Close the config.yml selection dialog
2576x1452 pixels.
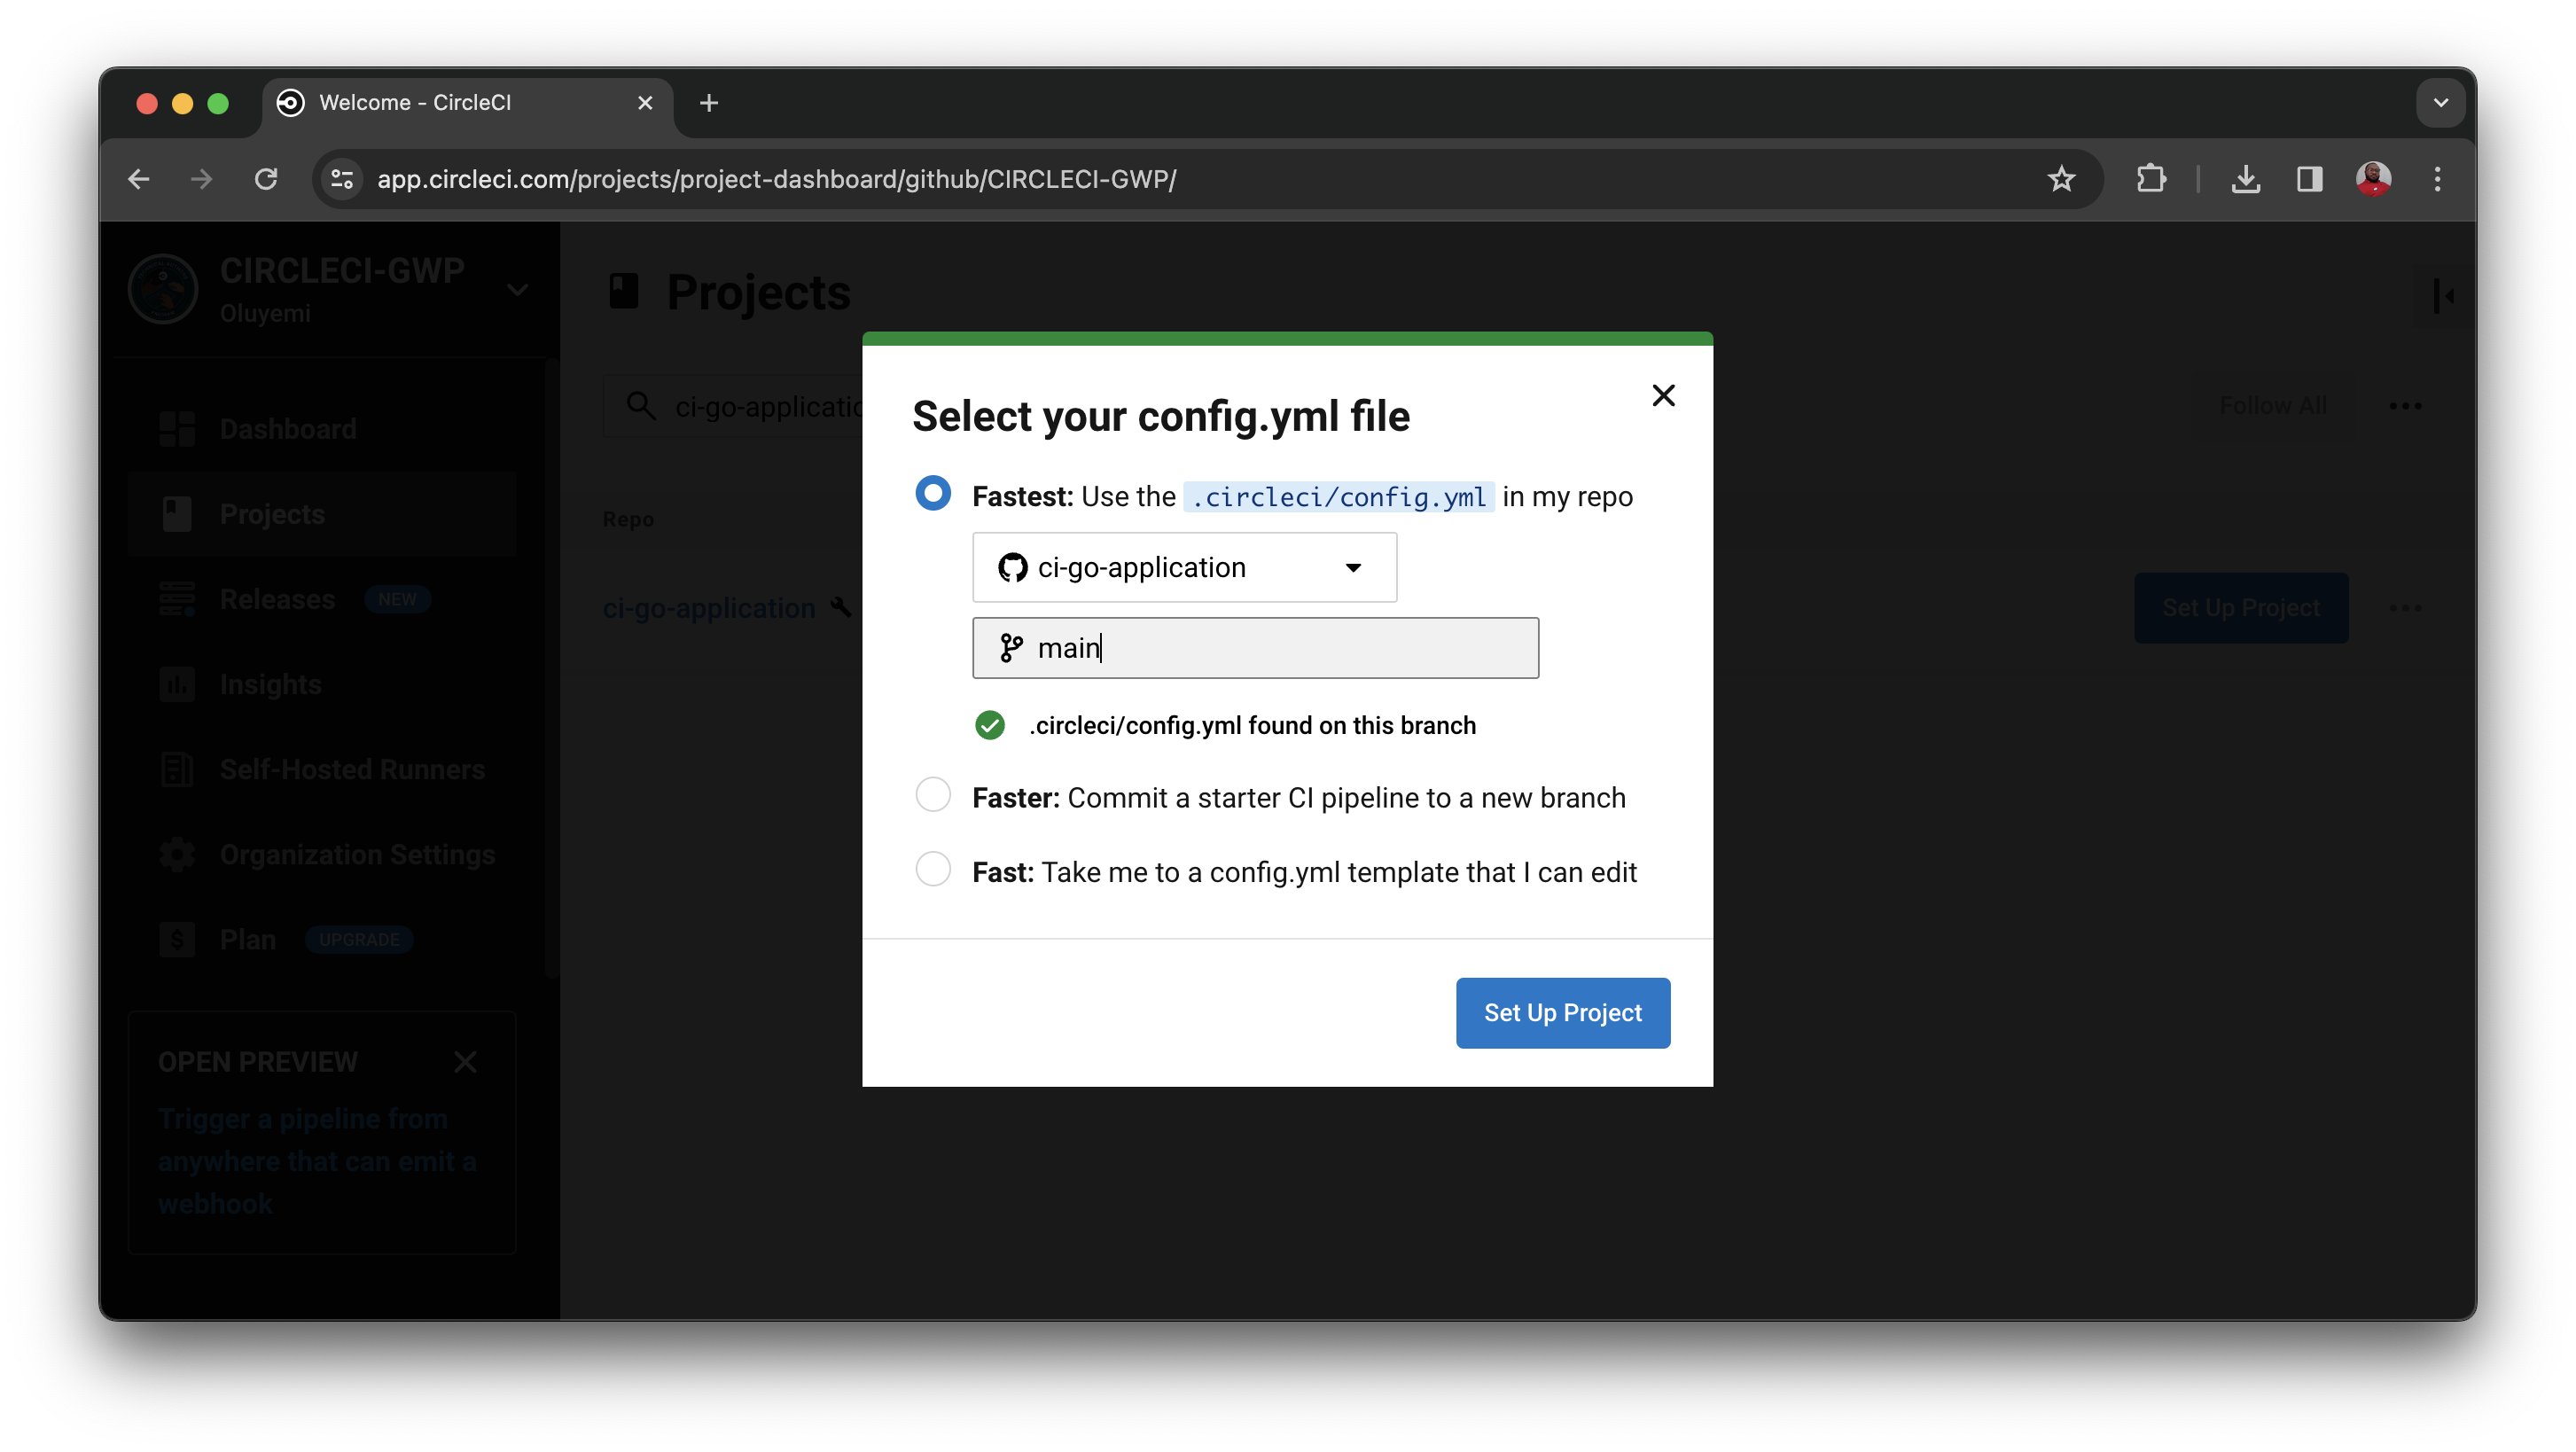tap(1663, 396)
